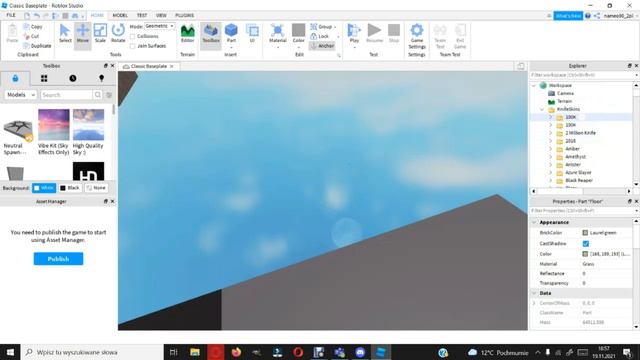Expand the 2 Million Knife folder

point(550,133)
